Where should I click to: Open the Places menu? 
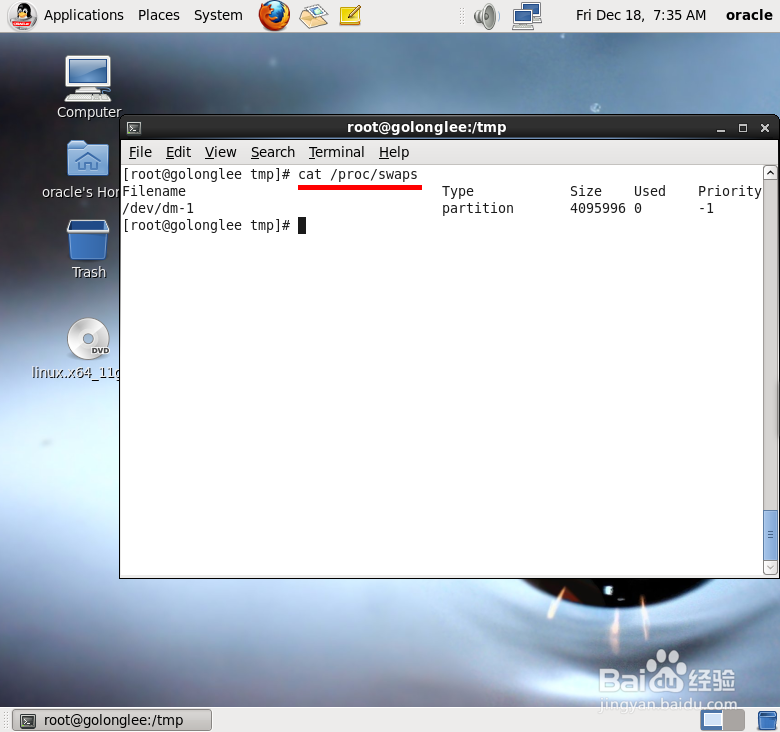pos(159,15)
